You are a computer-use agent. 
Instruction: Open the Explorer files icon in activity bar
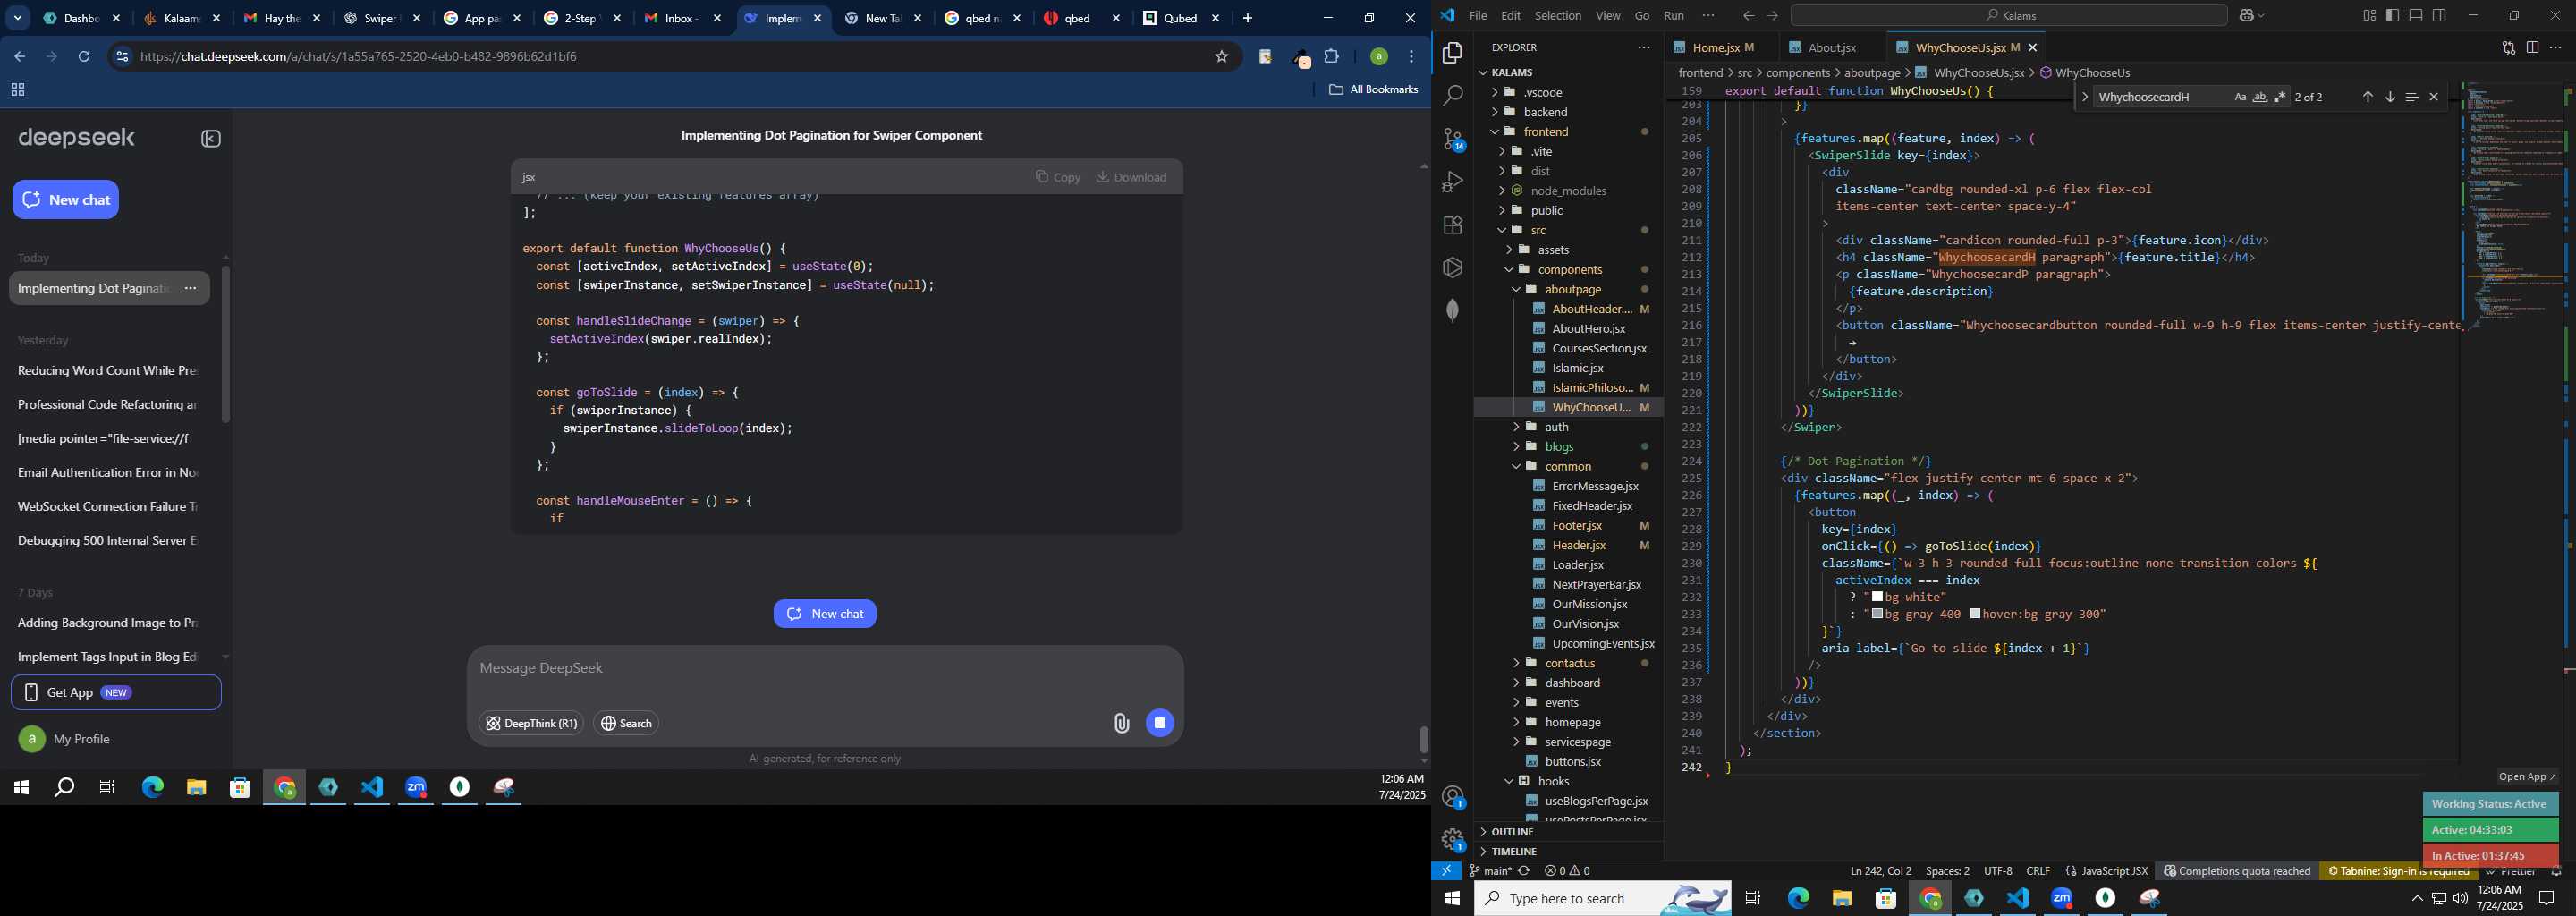click(1452, 53)
